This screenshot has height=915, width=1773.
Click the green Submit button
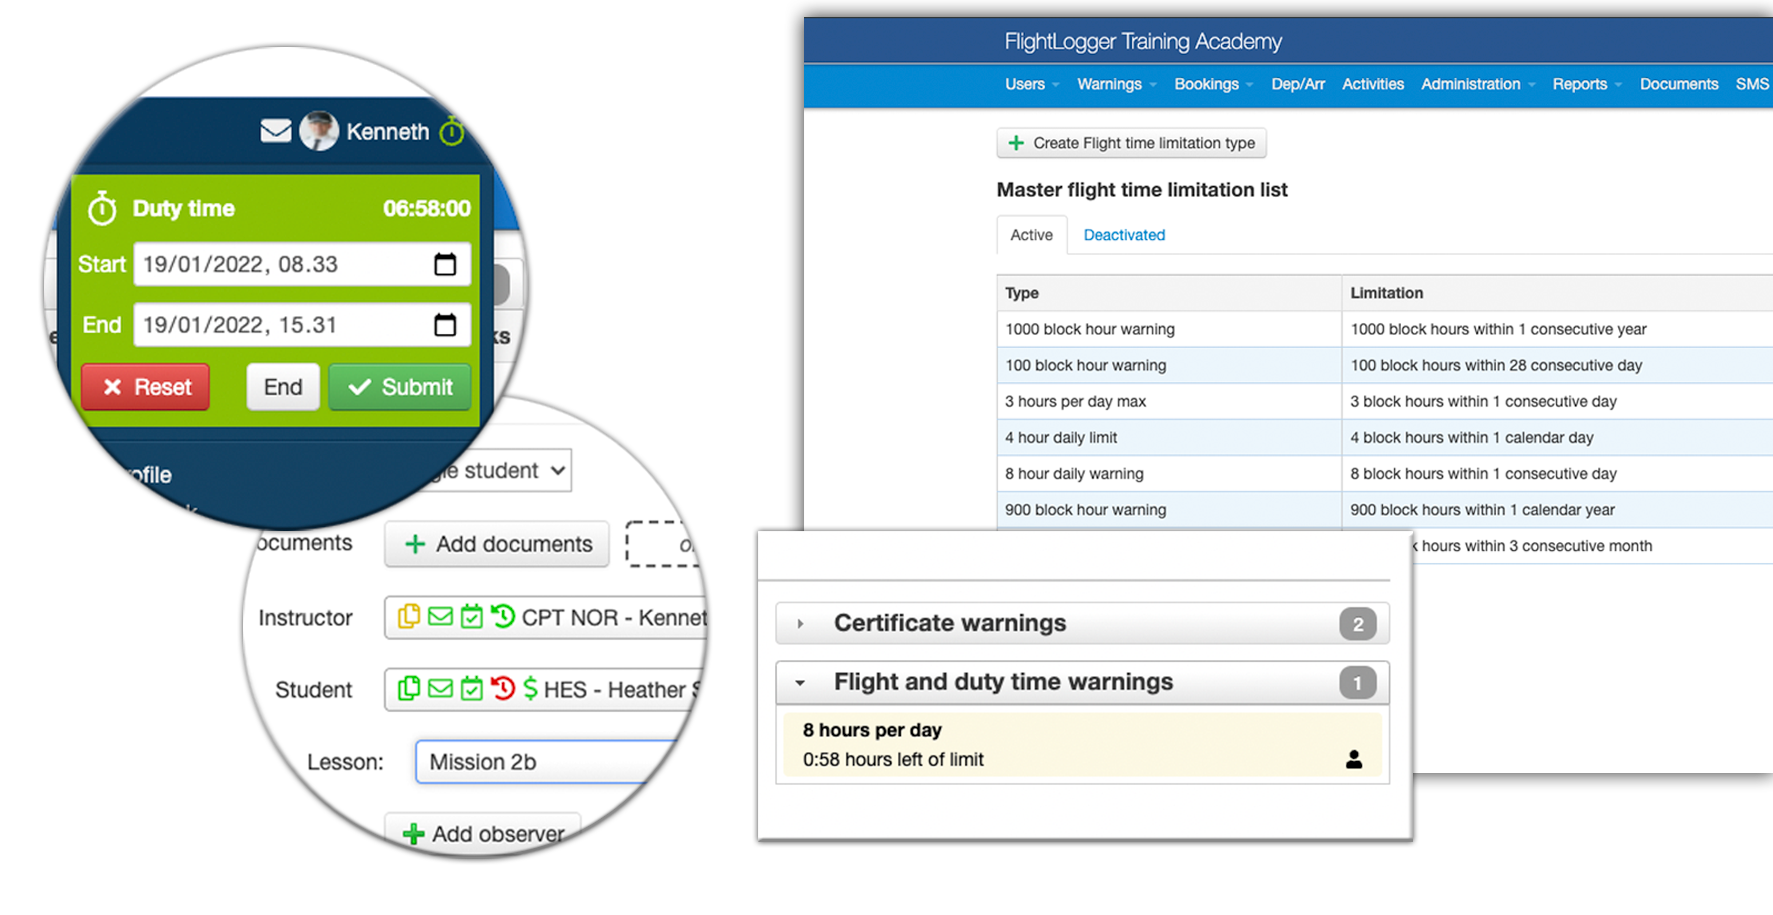click(x=400, y=387)
